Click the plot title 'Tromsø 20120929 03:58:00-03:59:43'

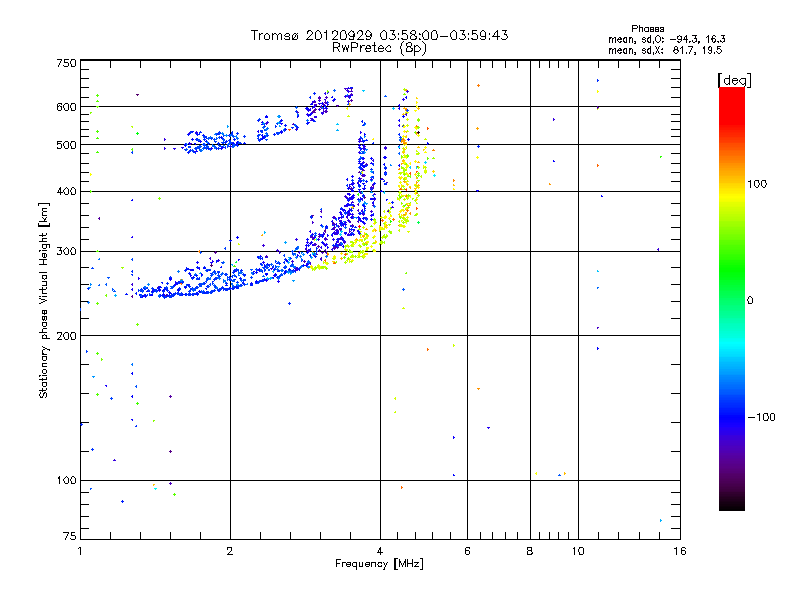point(379,35)
